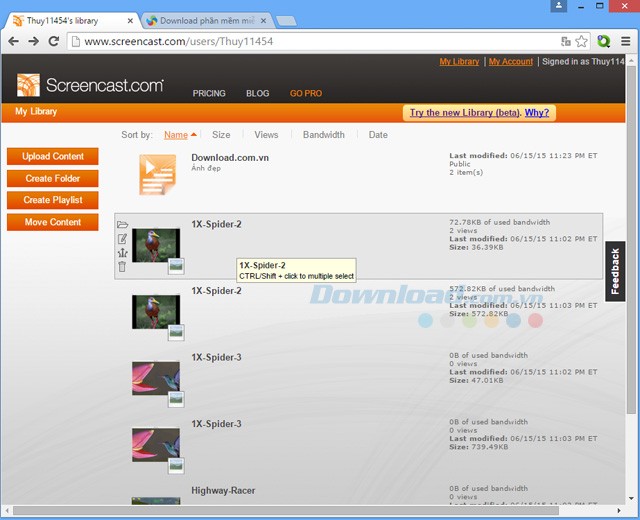The image size is (640, 520).
Task: Open the 47.01KB 1X-Spider-3 hummingbird thumbnail
Action: (156, 378)
